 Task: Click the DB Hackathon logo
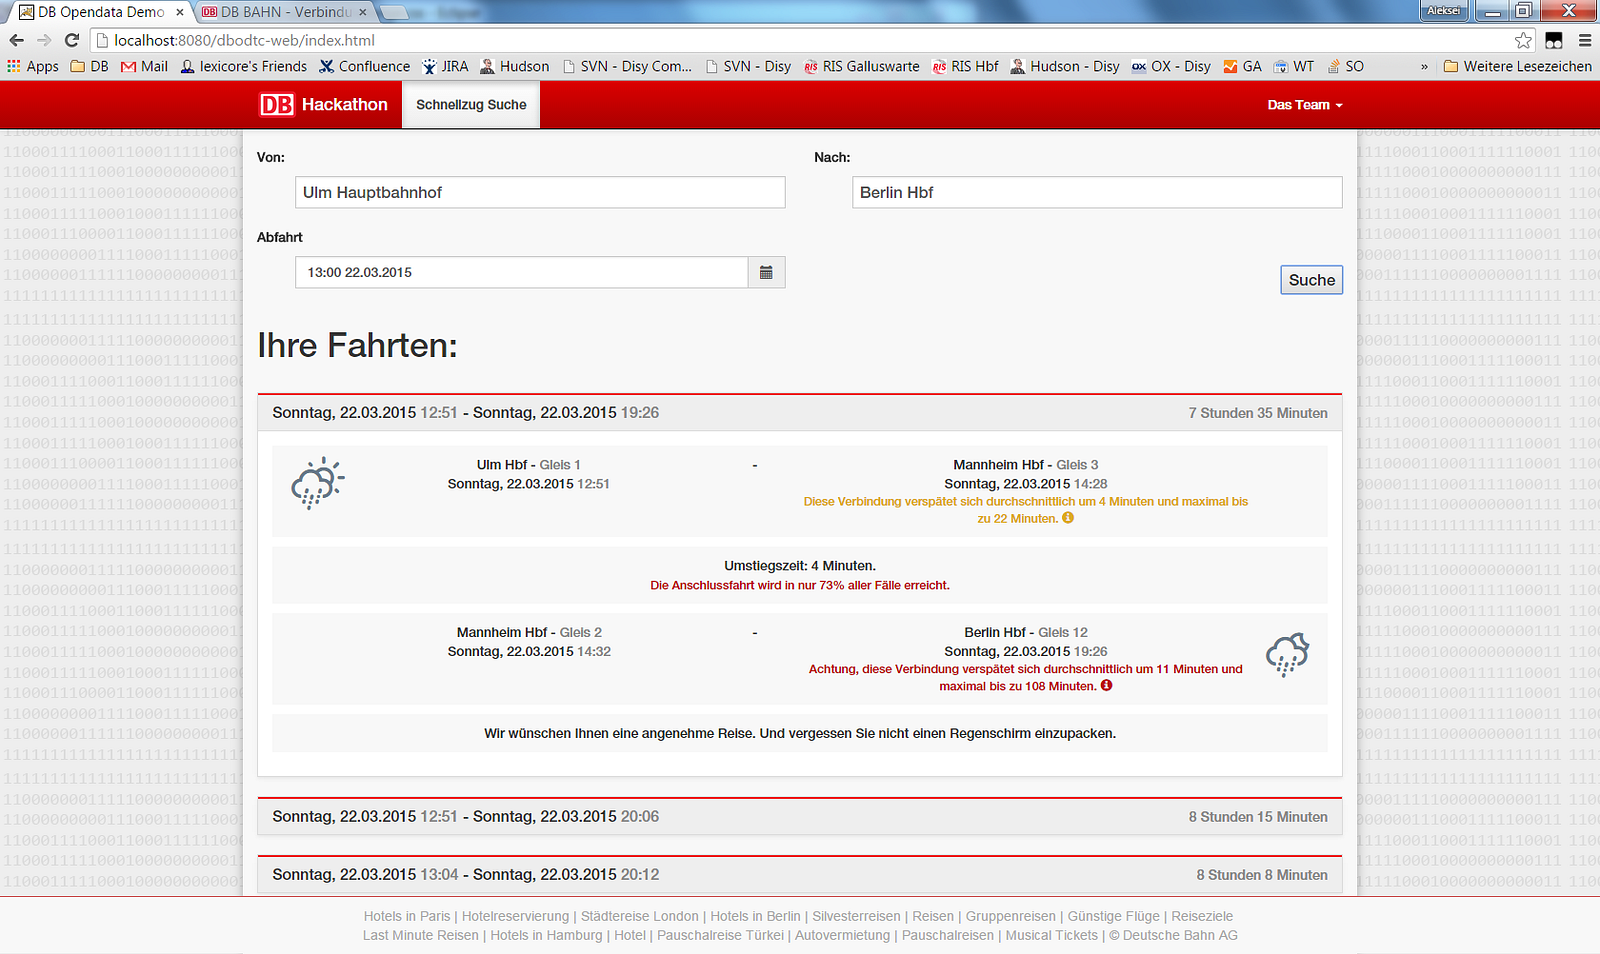(324, 104)
